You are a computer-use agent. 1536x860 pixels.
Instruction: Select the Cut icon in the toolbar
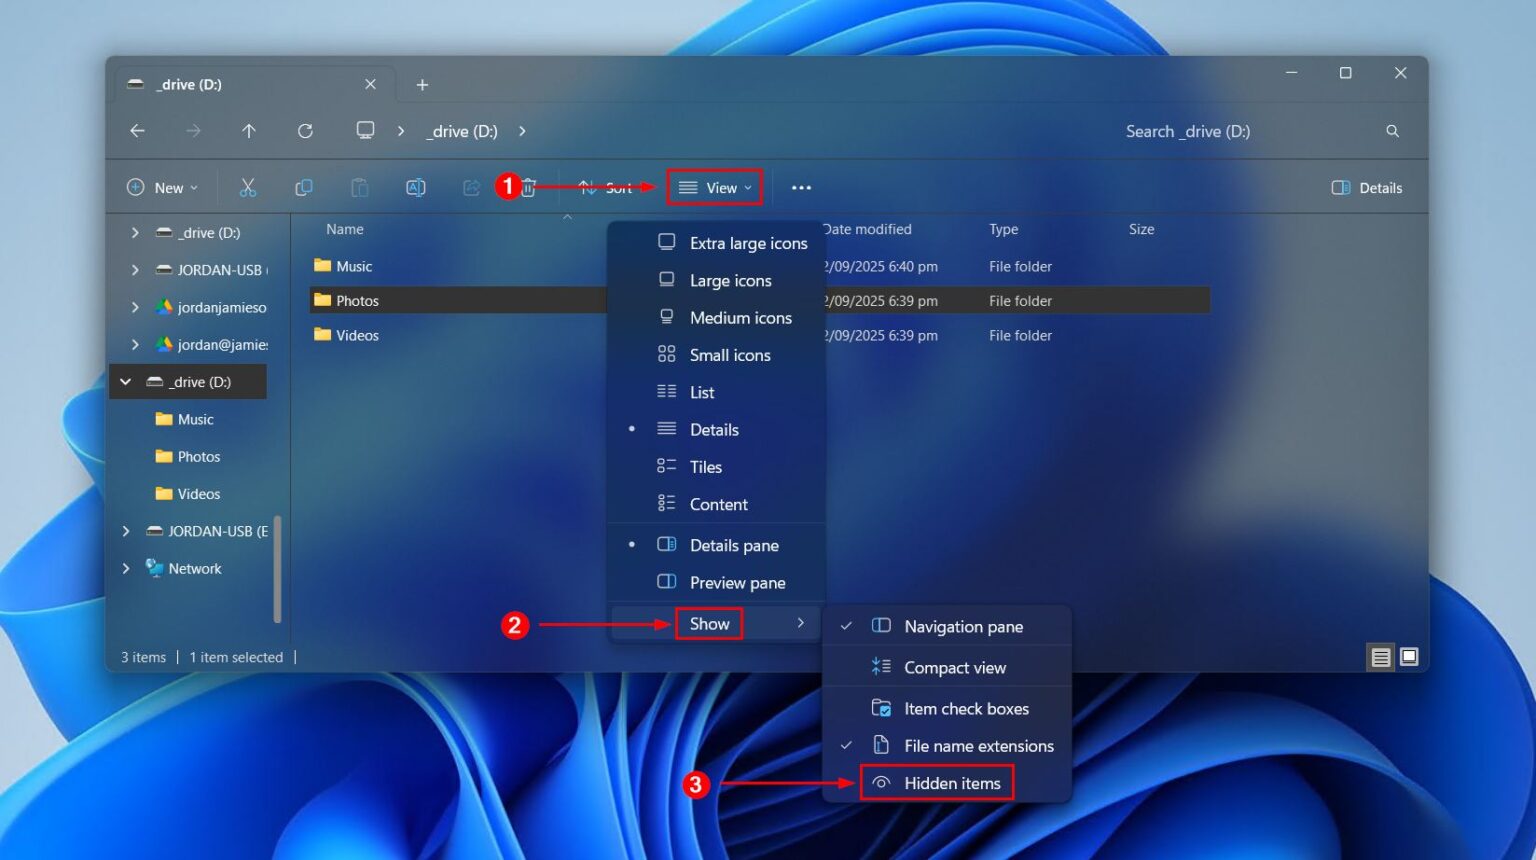point(248,187)
